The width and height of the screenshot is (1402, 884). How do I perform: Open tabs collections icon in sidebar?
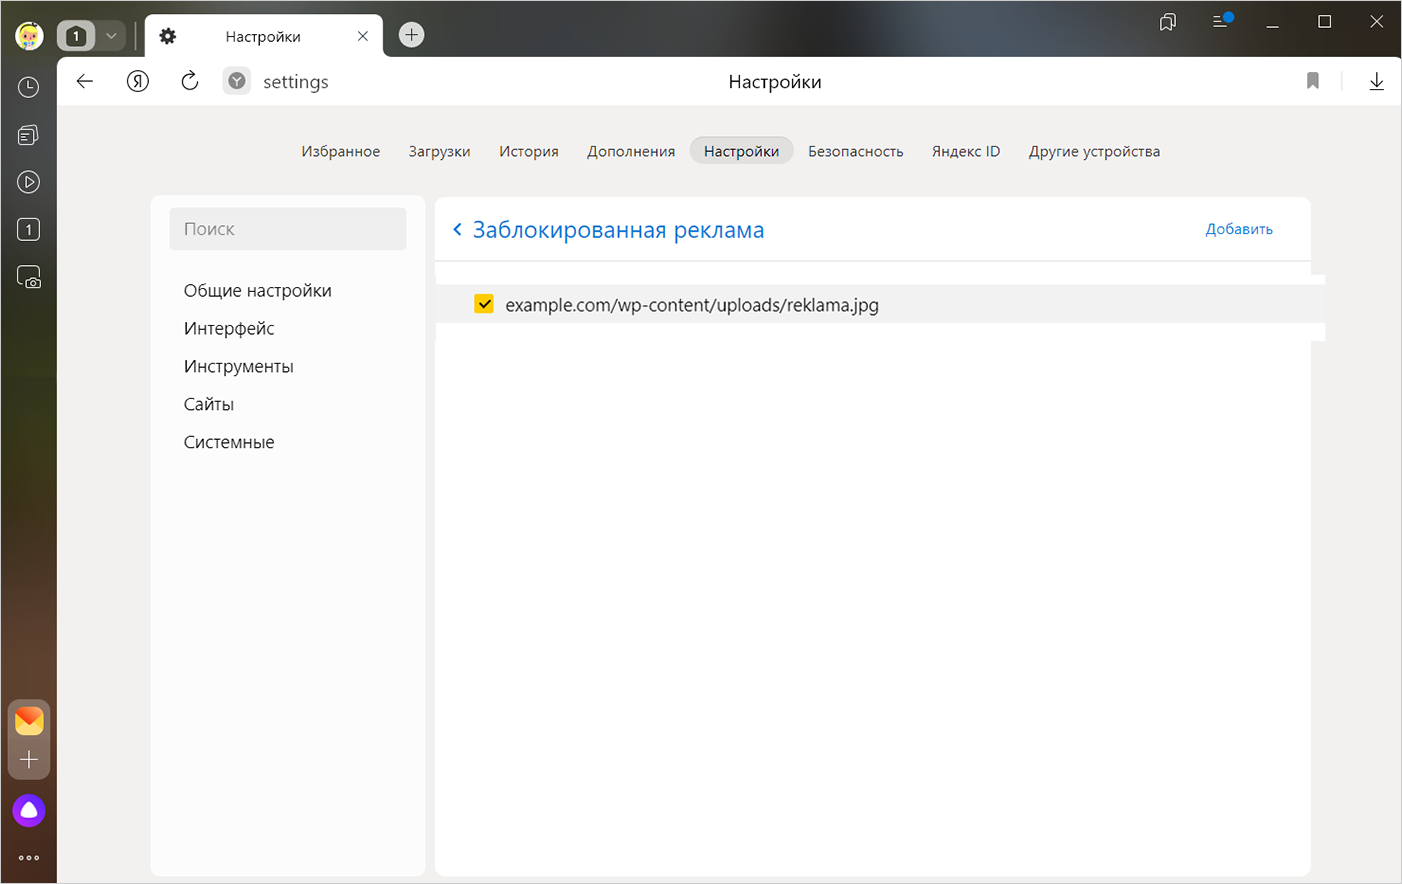29,135
